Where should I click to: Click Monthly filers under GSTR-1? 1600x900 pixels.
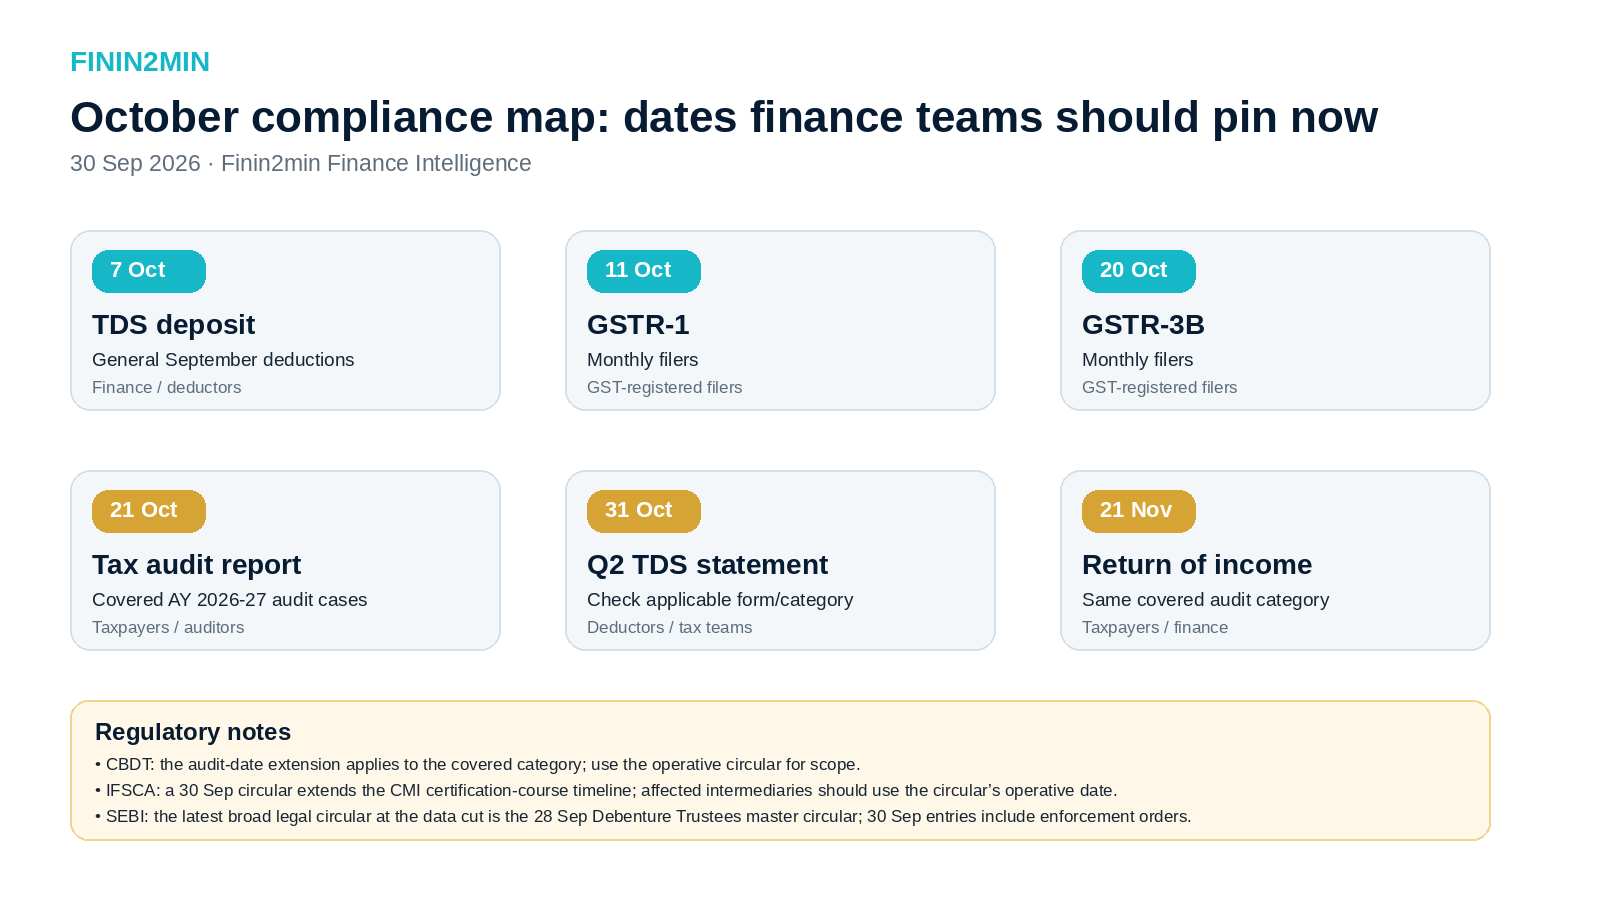pos(642,360)
